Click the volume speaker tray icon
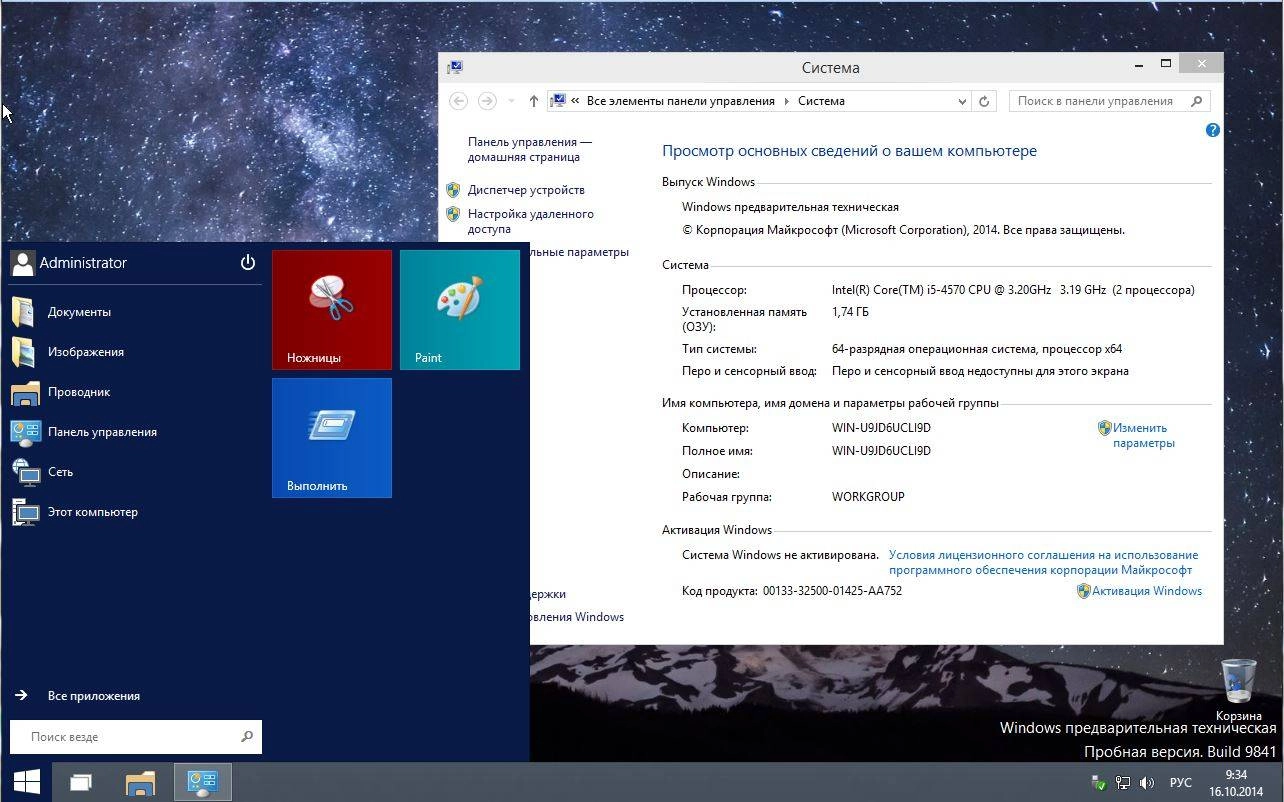This screenshot has height=802, width=1284. pos(1147,783)
